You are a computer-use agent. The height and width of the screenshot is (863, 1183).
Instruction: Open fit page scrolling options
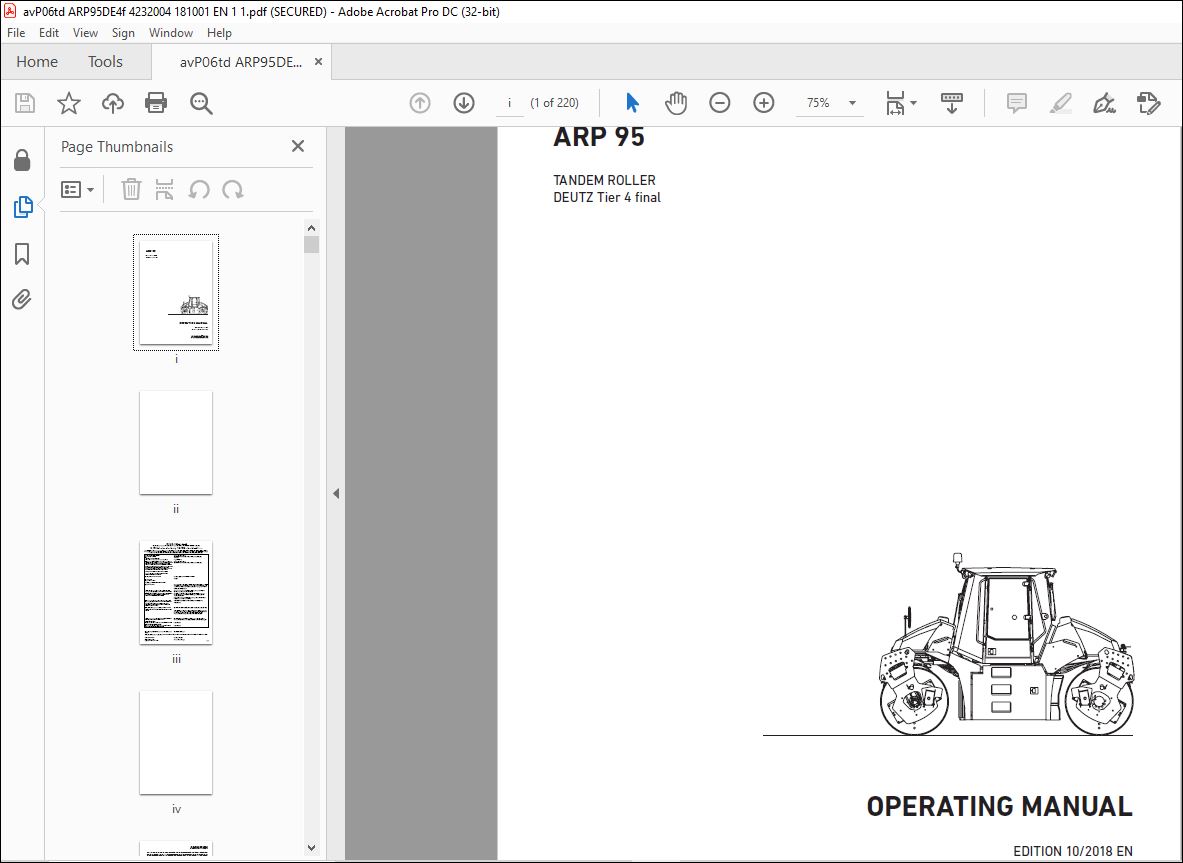(x=901, y=103)
